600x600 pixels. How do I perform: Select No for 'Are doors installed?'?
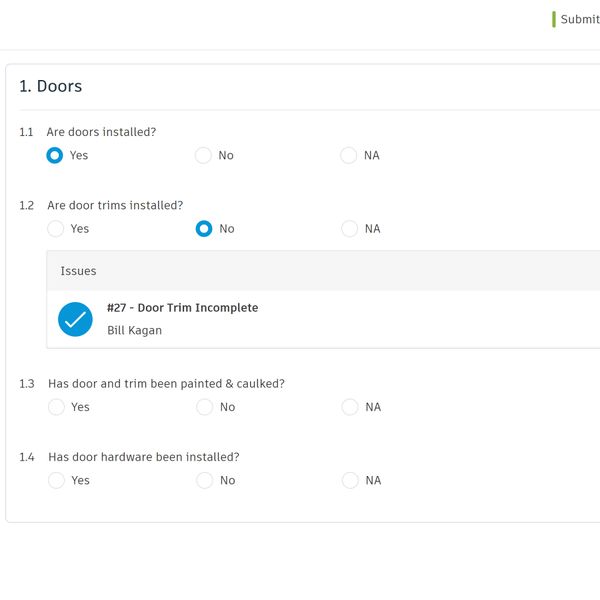[x=203, y=155]
